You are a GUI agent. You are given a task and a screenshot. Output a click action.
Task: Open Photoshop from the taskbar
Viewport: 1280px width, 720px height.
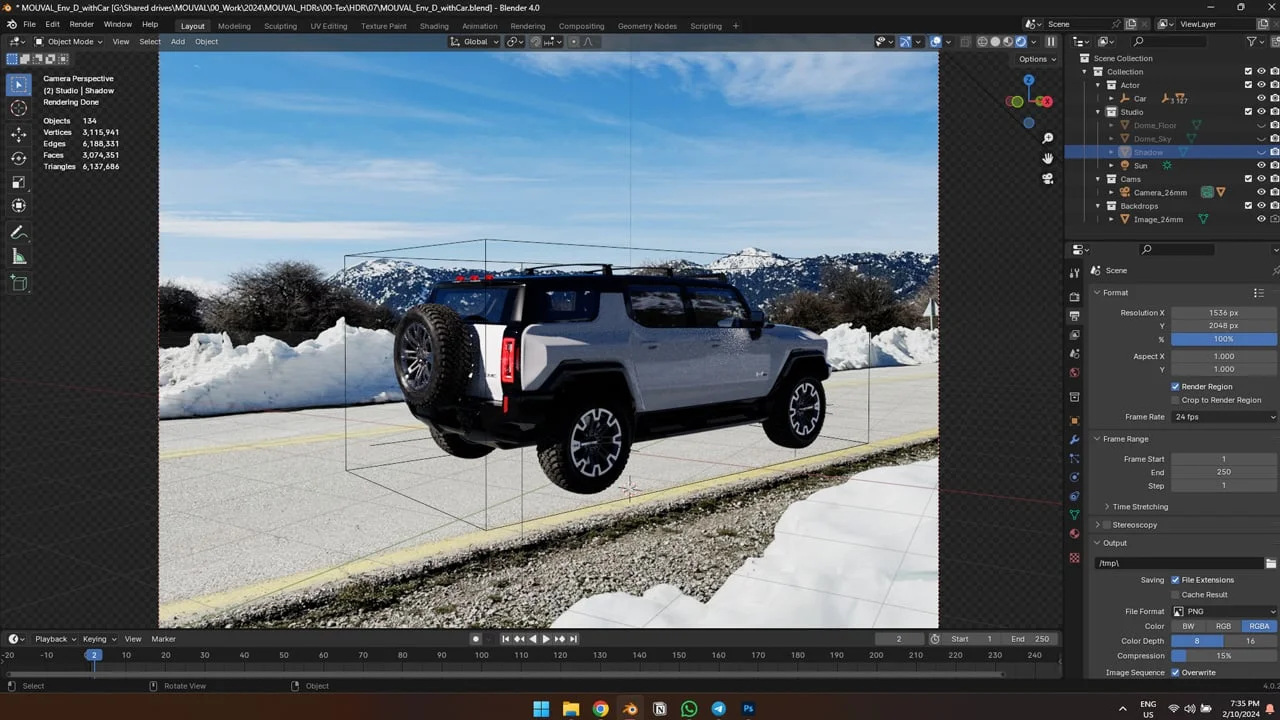pos(748,709)
